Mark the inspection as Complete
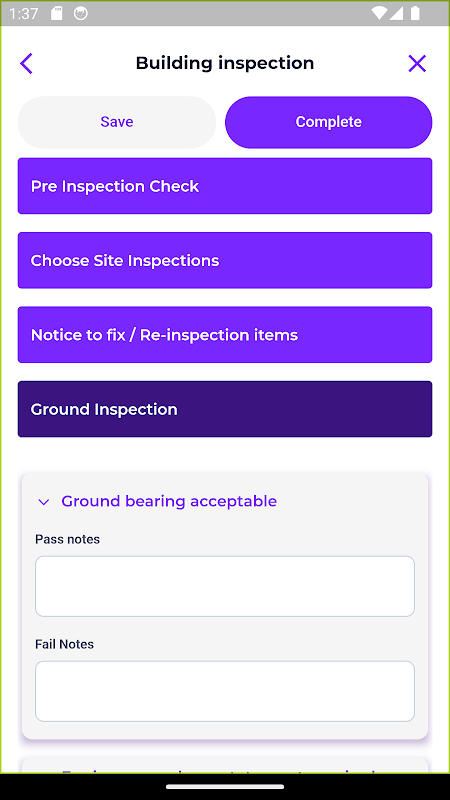The width and height of the screenshot is (450, 800). pyautogui.click(x=329, y=122)
